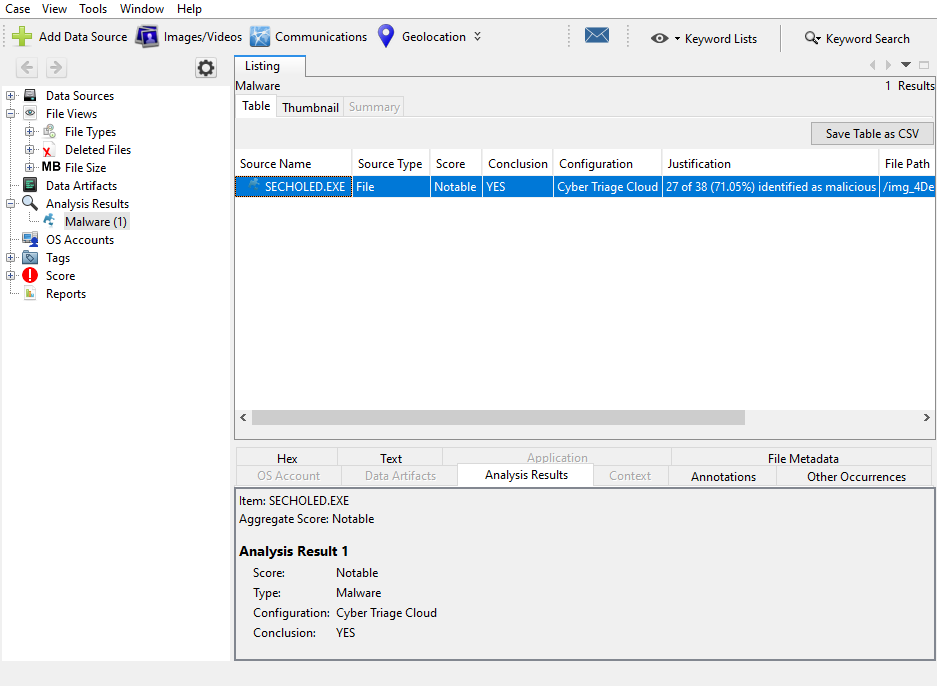Image resolution: width=937 pixels, height=686 pixels.
Task: Switch to the Thumbnail tab
Action: pos(309,106)
